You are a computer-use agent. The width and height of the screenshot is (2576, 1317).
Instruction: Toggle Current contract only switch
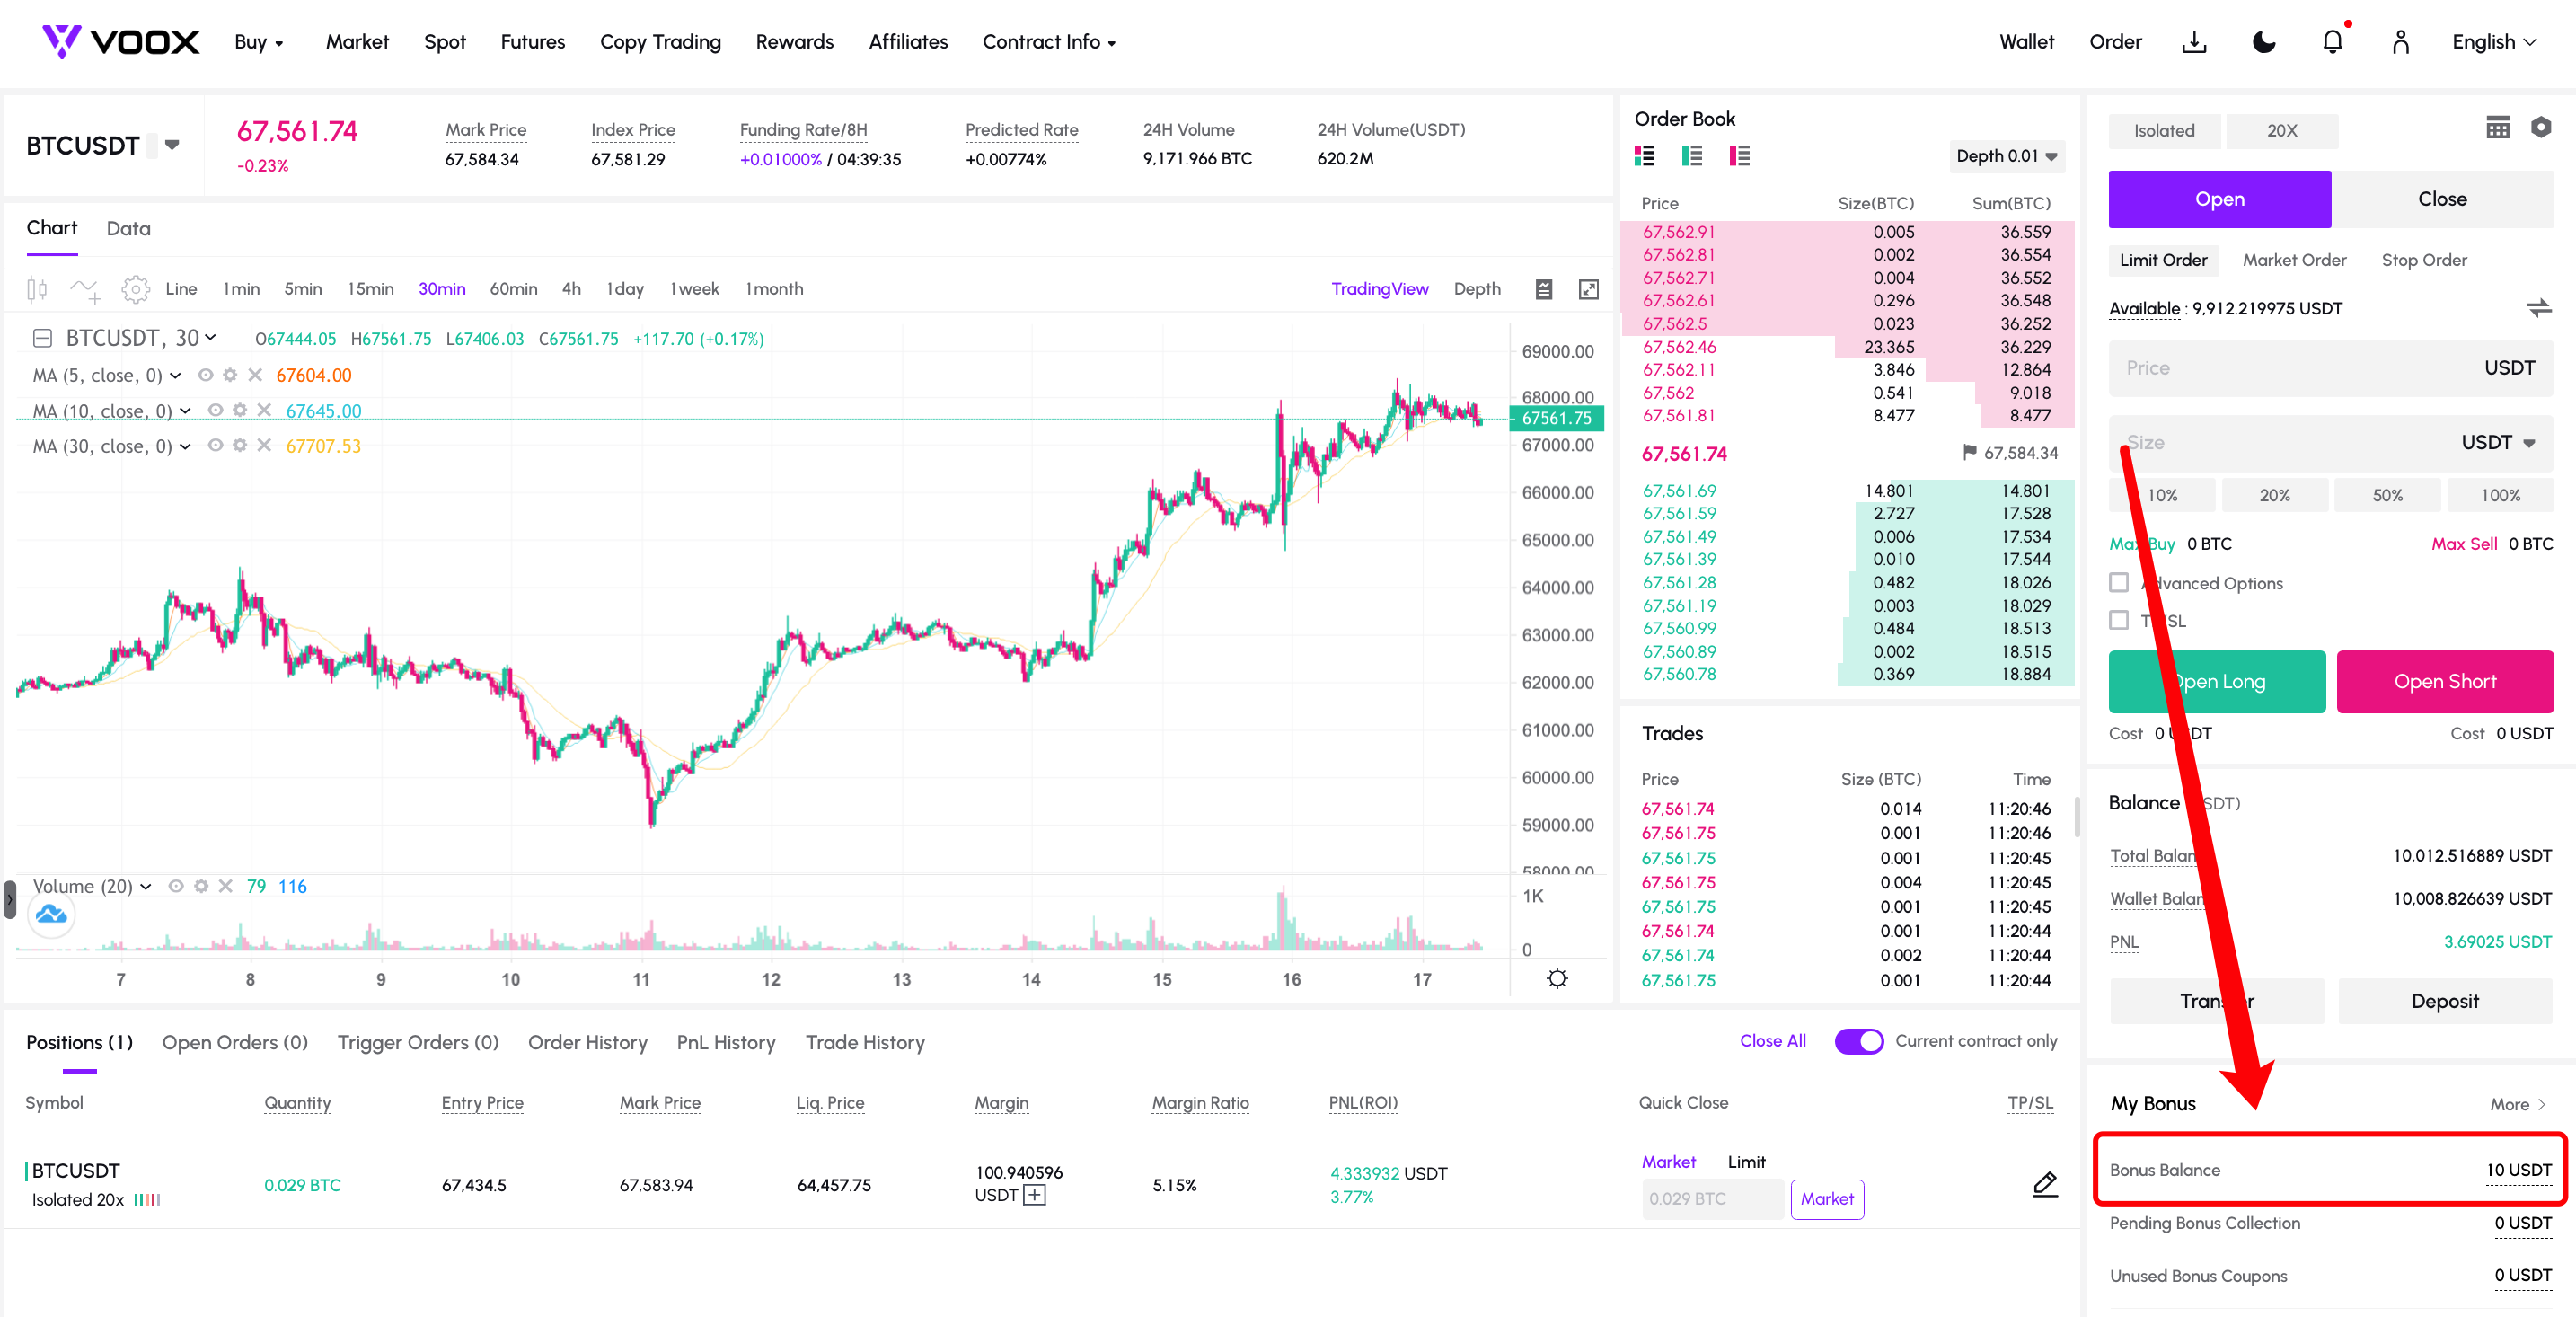point(1858,1041)
